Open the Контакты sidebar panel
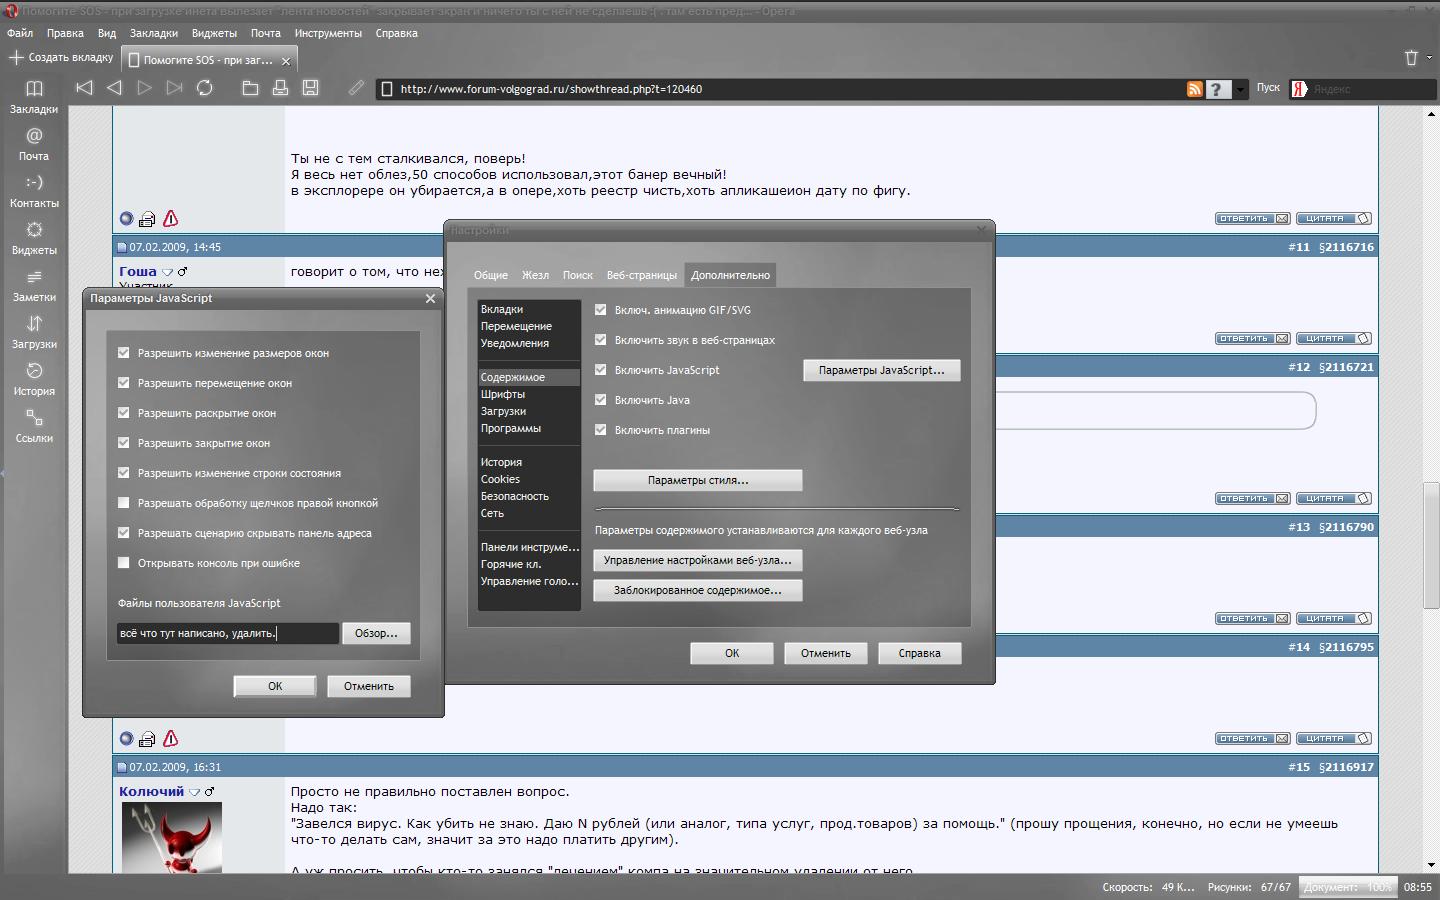This screenshot has width=1440, height=900. (34, 191)
